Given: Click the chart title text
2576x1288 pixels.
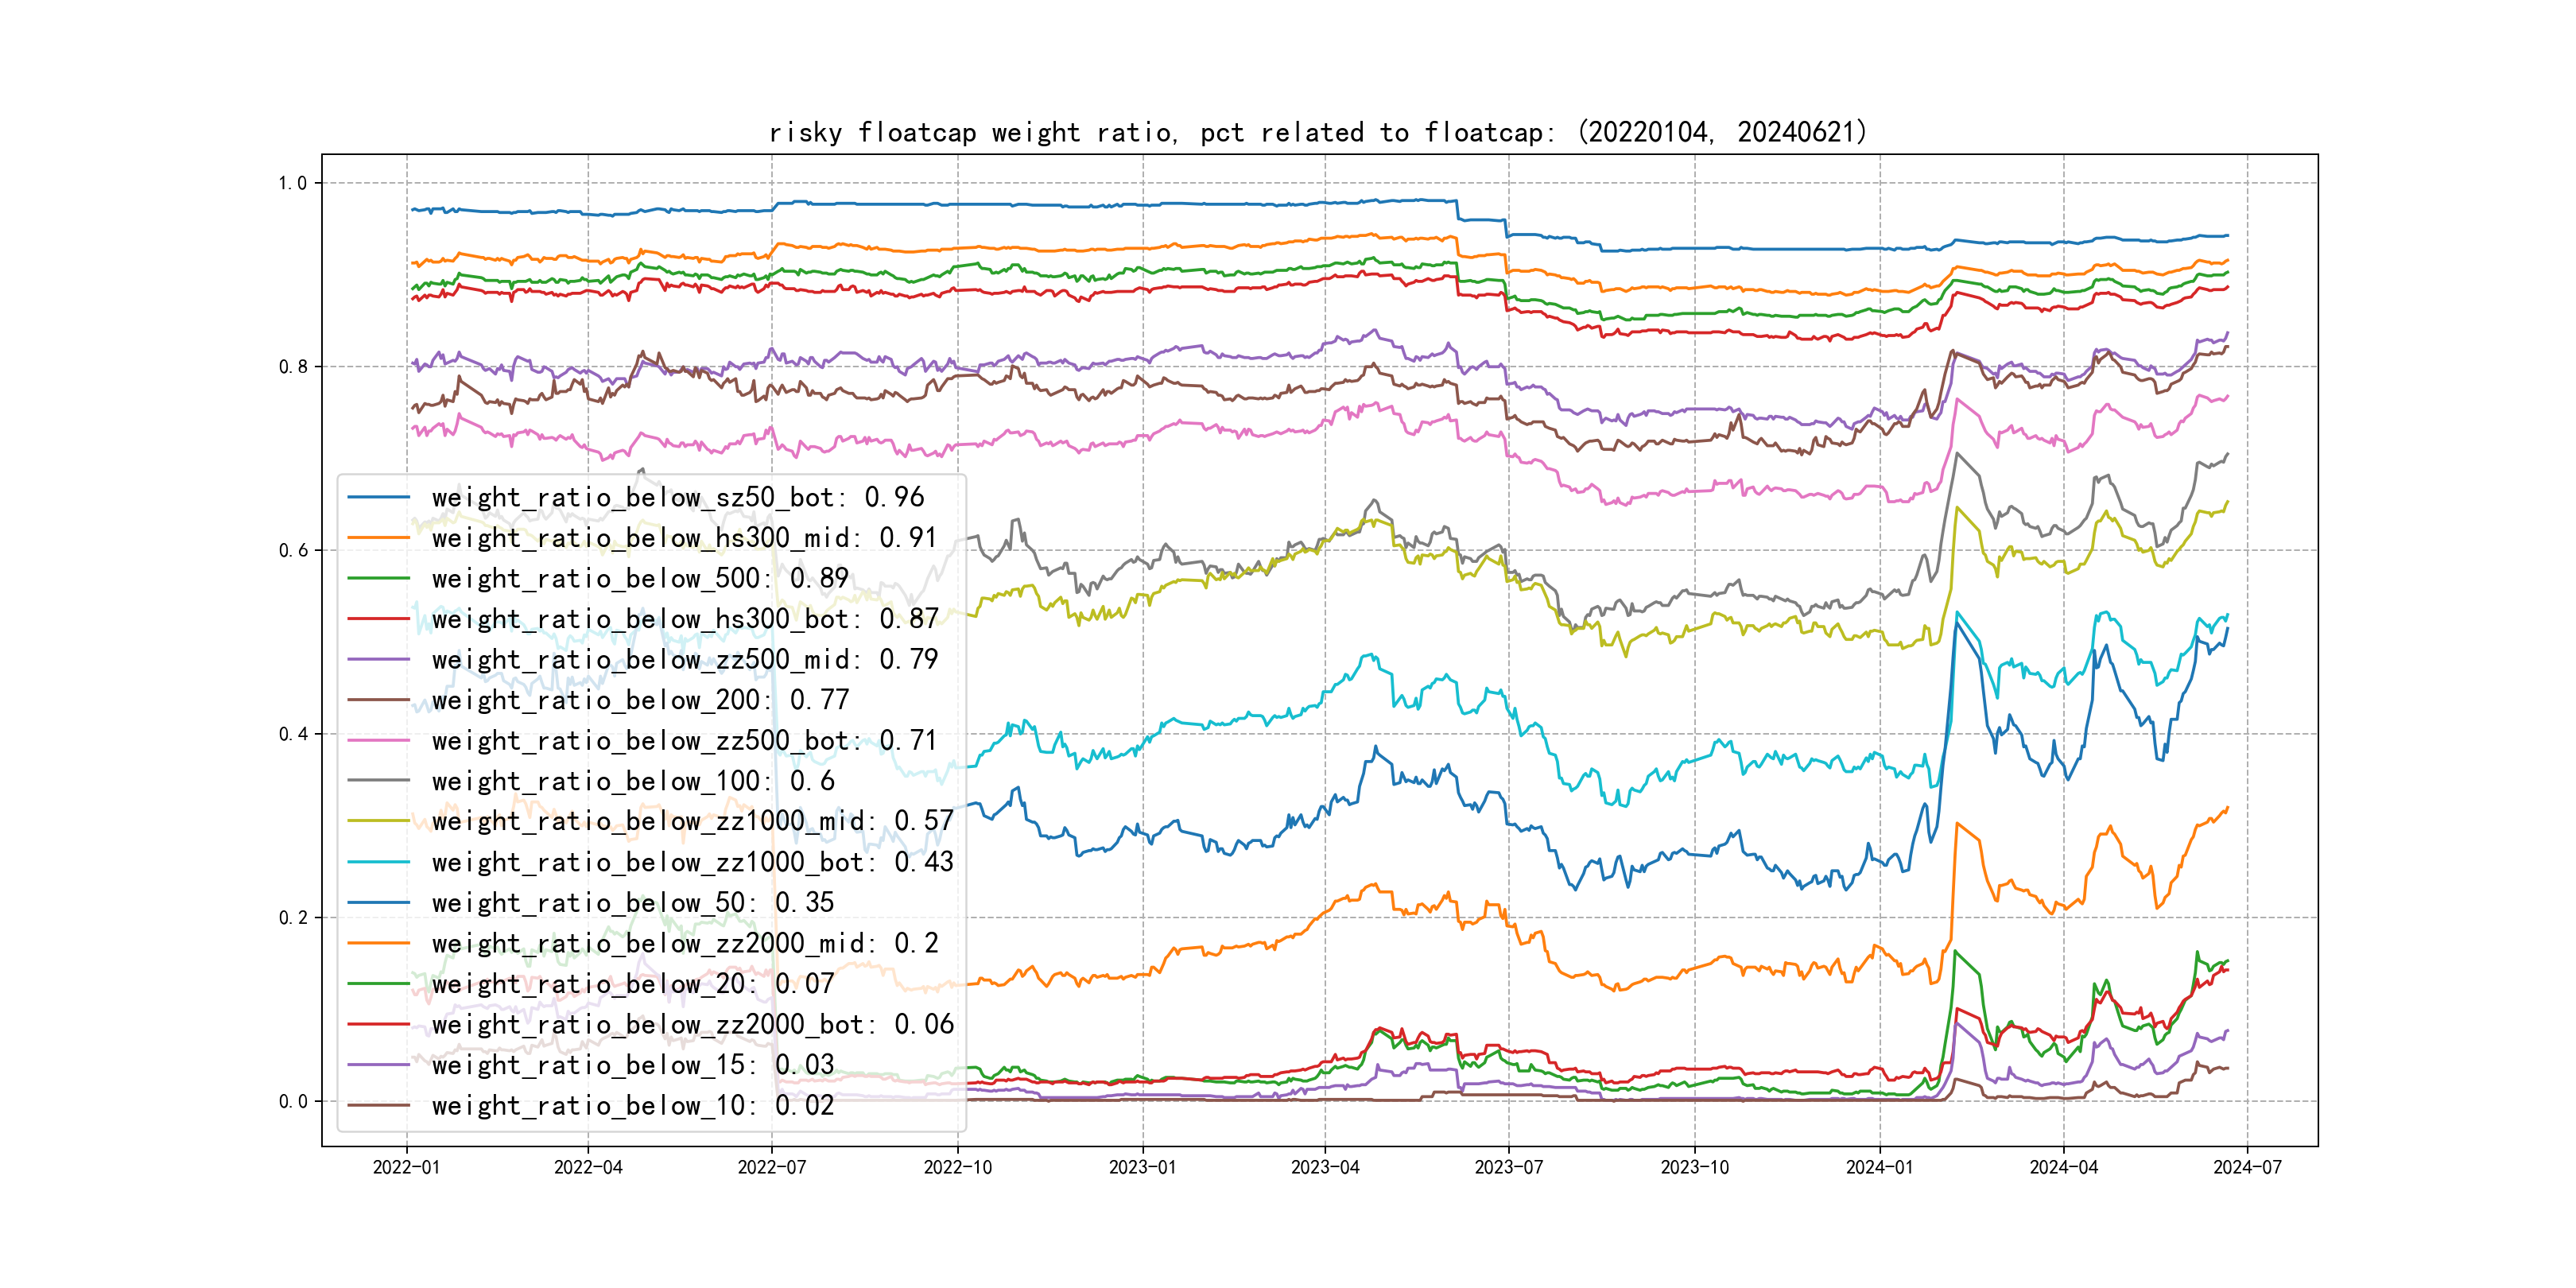Looking at the screenshot, I should click(1317, 132).
